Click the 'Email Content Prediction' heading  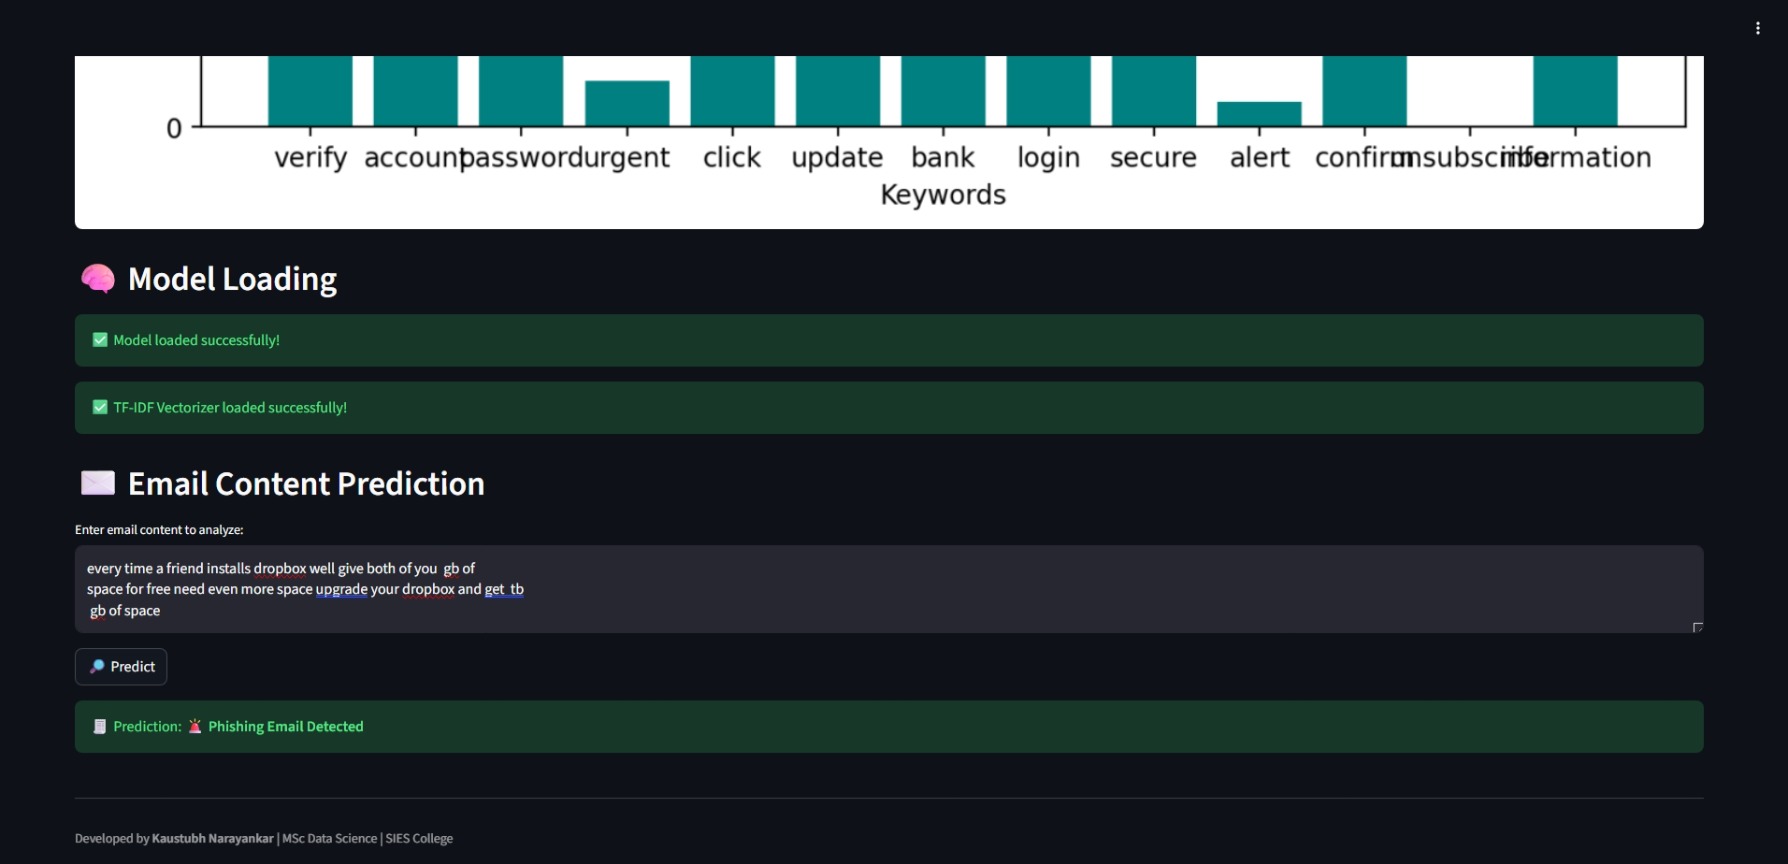point(306,484)
